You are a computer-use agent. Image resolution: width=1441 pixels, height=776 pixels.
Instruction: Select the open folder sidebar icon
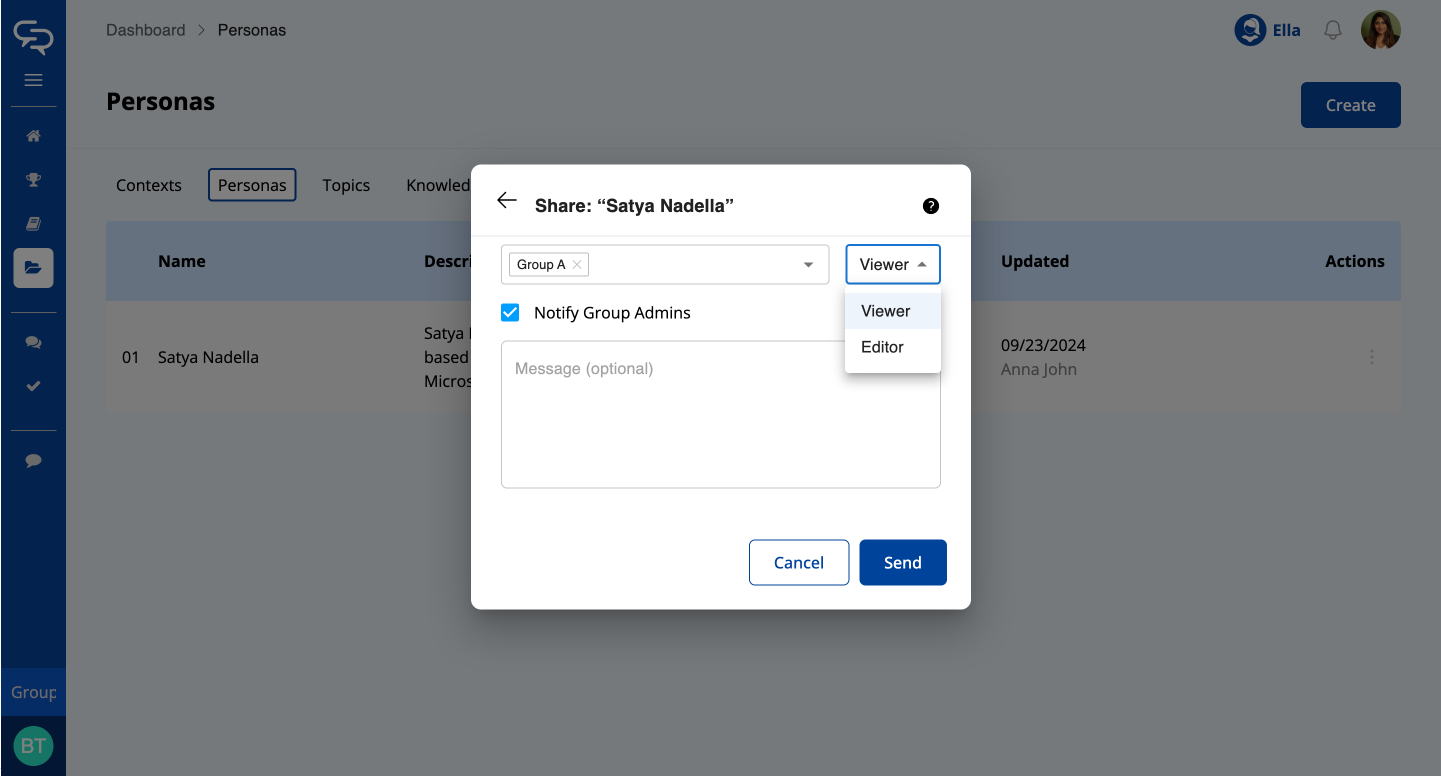[33, 268]
